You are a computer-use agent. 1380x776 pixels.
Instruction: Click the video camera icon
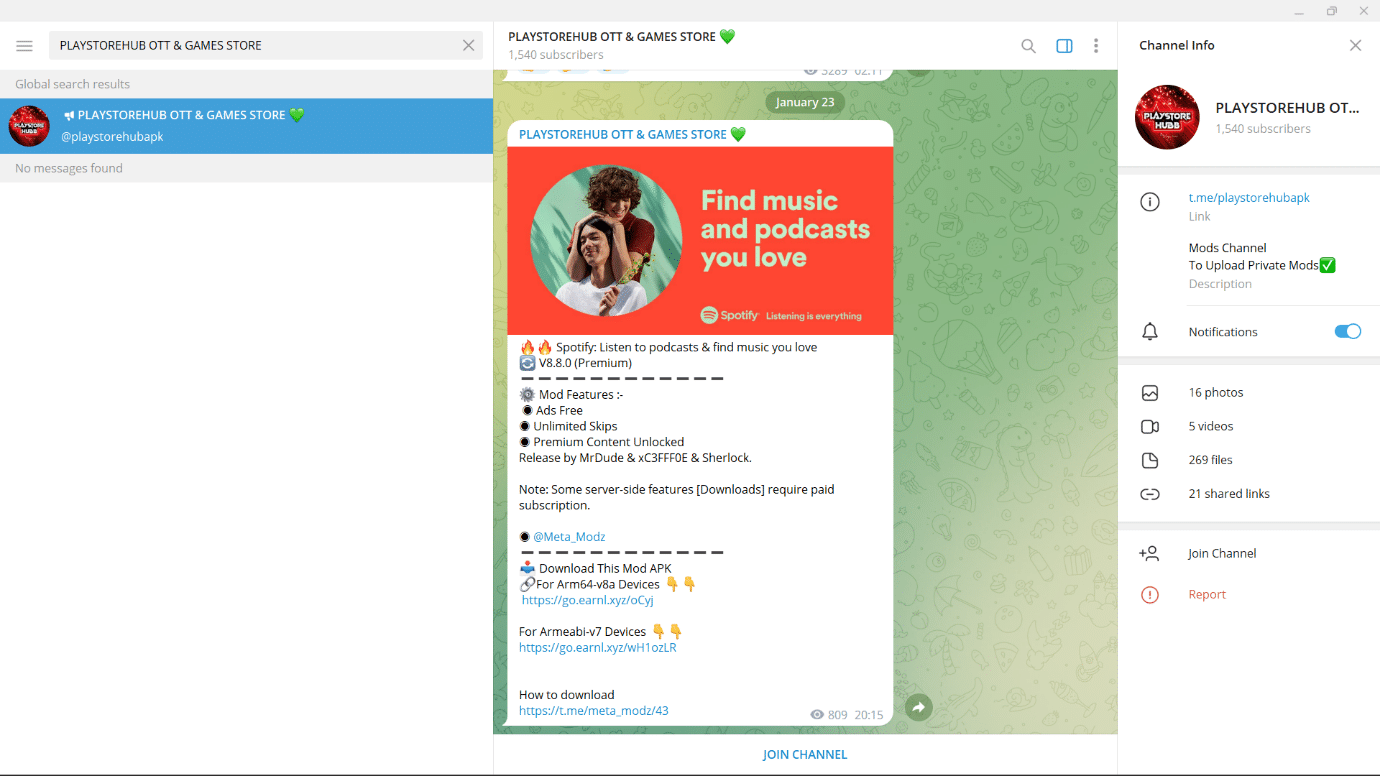click(x=1150, y=427)
